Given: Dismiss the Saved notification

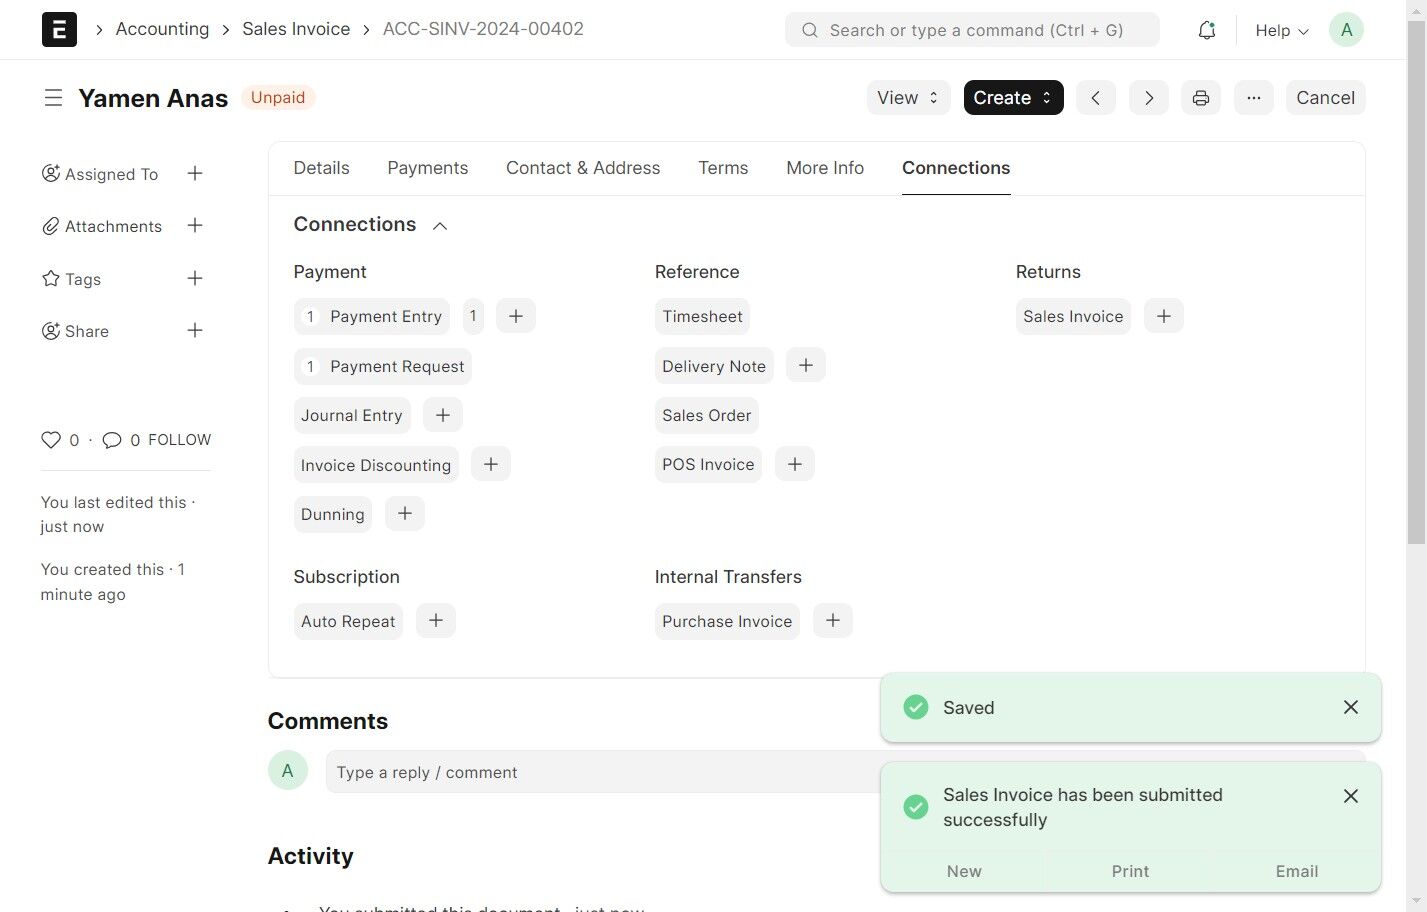Looking at the screenshot, I should [x=1351, y=707].
